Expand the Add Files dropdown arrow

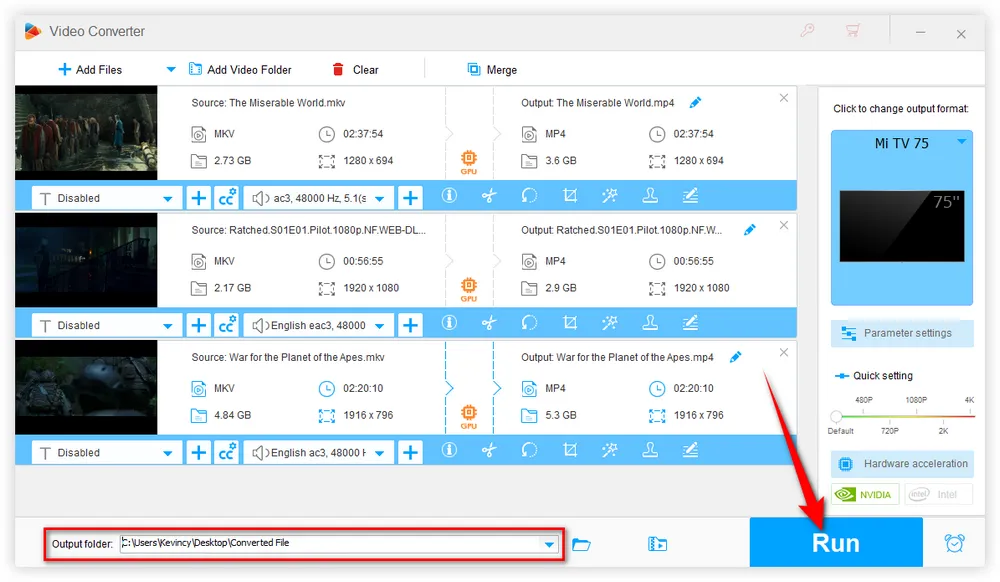click(x=170, y=69)
